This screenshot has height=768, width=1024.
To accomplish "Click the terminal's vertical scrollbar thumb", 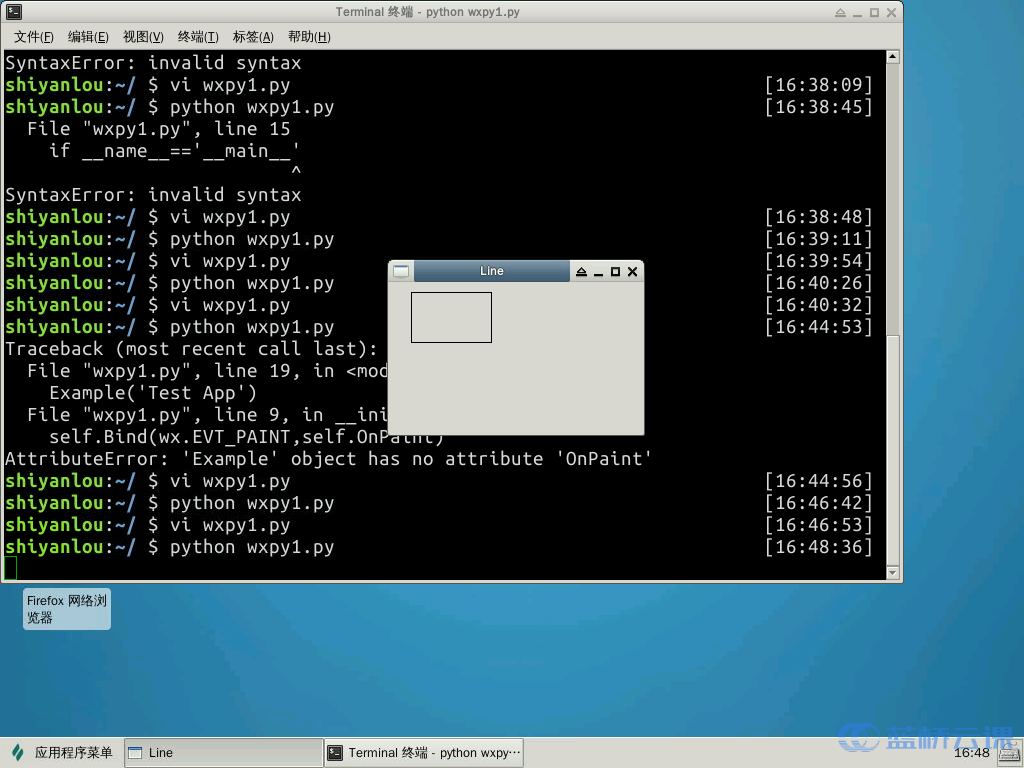I will click(893, 450).
